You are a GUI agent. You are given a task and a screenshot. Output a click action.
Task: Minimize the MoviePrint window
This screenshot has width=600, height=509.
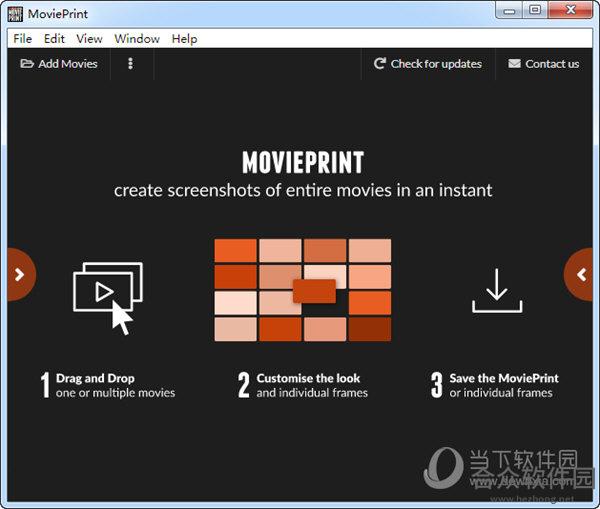tap(509, 10)
